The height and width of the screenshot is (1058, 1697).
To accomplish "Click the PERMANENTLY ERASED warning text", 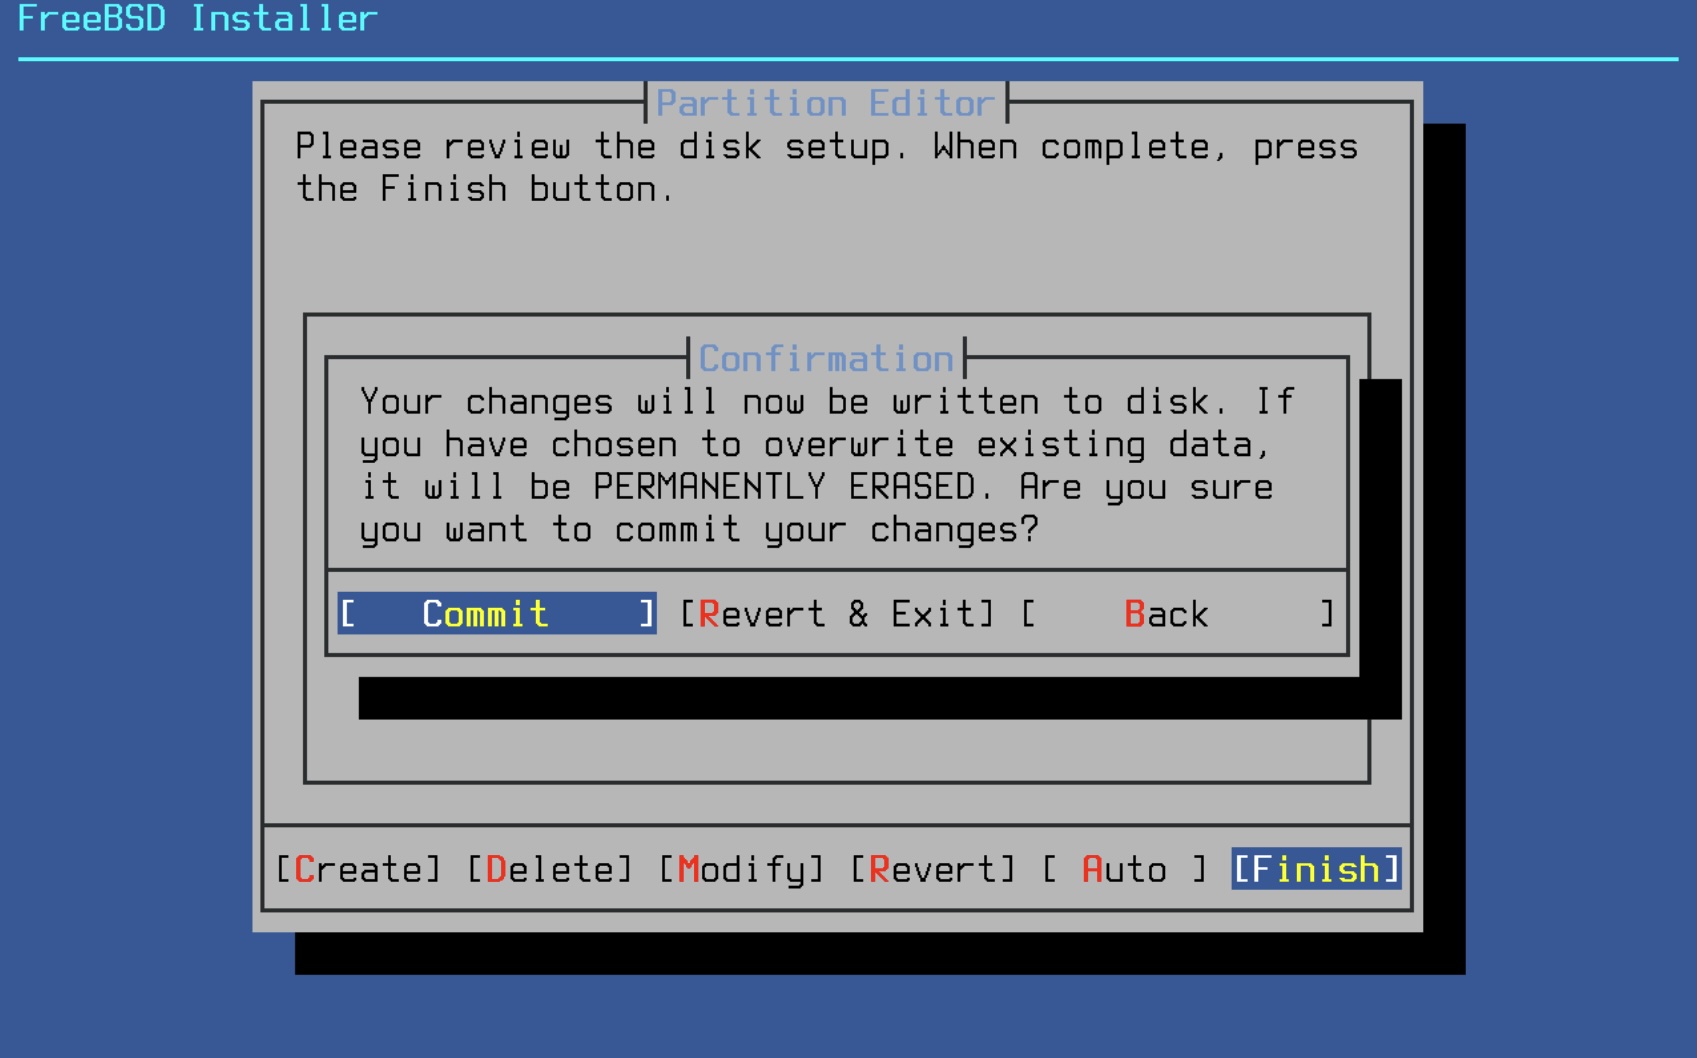I will 784,486.
